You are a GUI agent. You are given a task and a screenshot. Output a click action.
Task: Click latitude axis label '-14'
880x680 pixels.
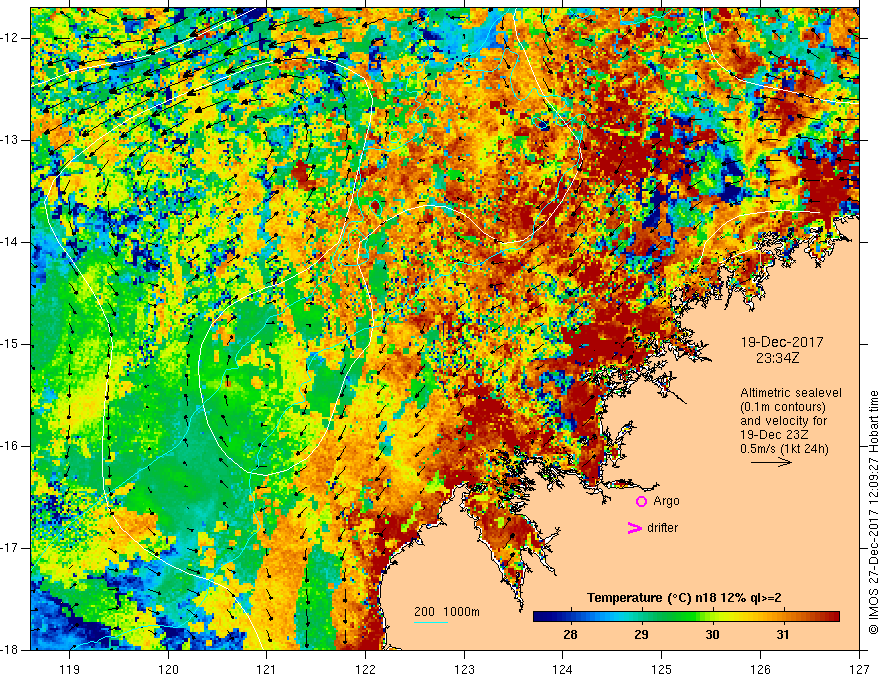[x=11, y=242]
